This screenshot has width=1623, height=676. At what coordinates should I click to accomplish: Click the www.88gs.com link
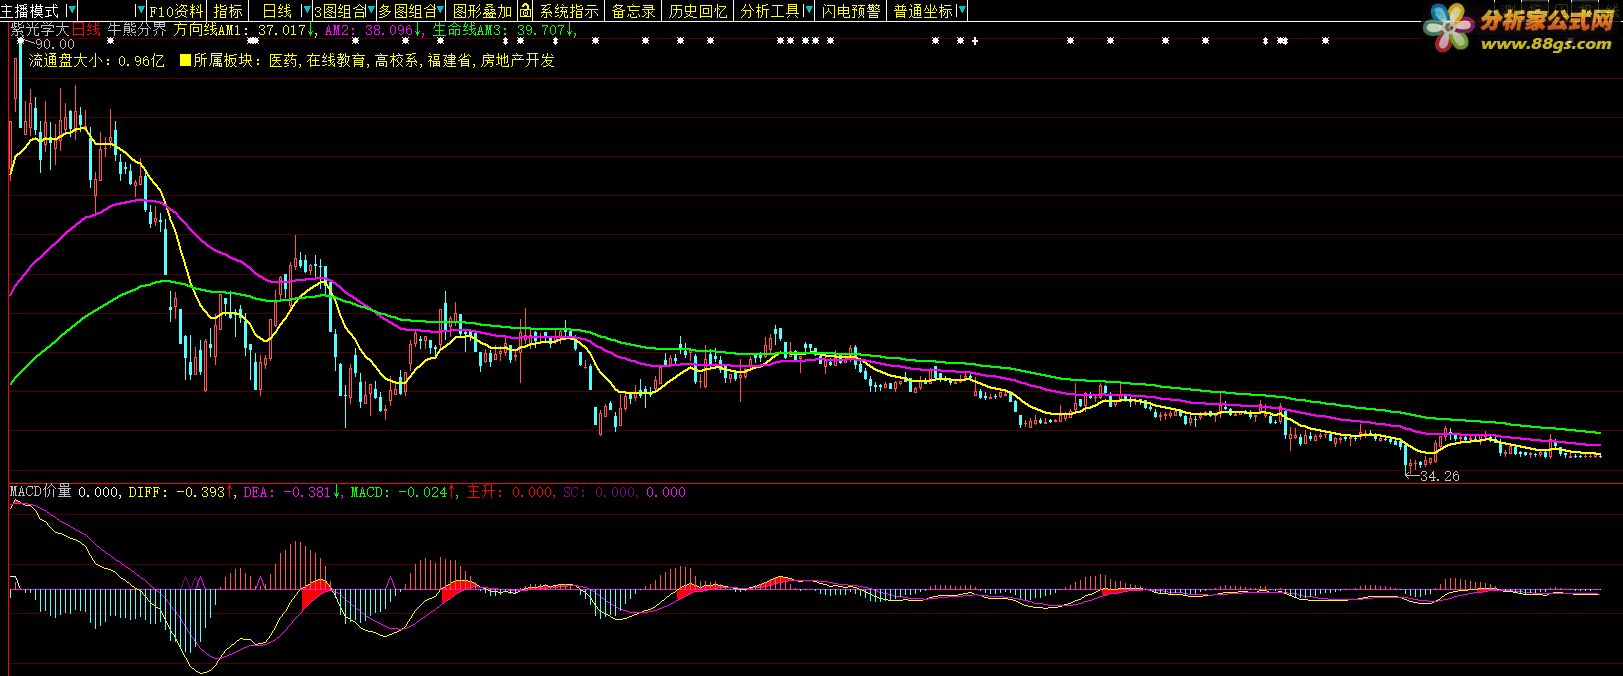1546,45
